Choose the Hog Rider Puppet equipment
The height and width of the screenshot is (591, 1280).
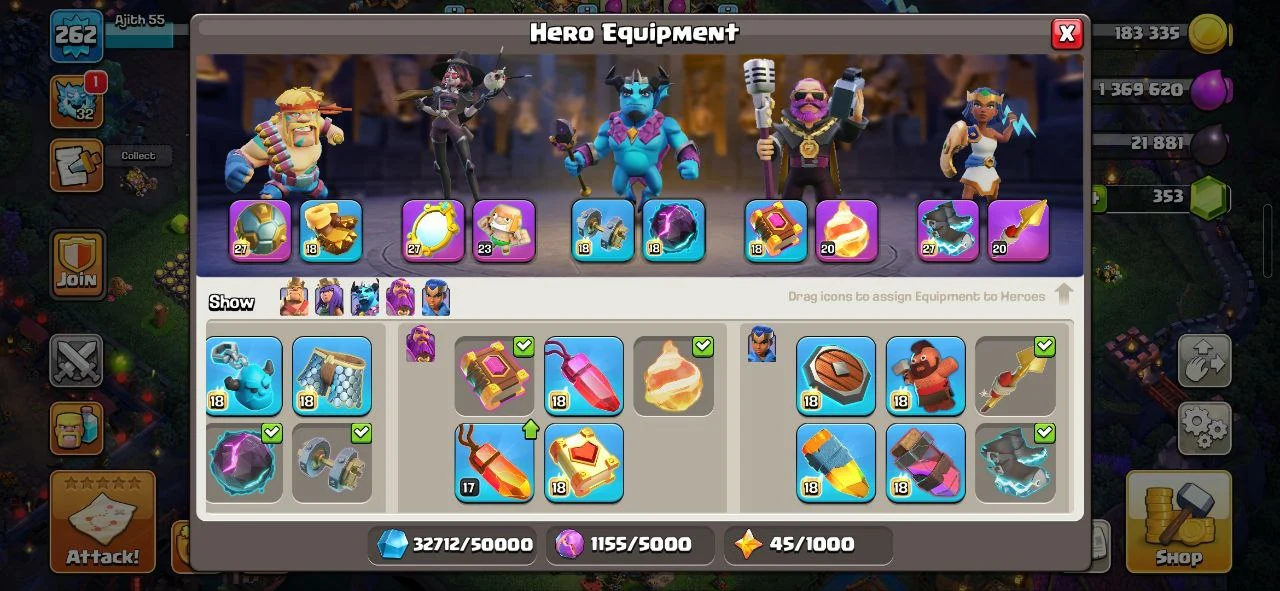[x=926, y=376]
